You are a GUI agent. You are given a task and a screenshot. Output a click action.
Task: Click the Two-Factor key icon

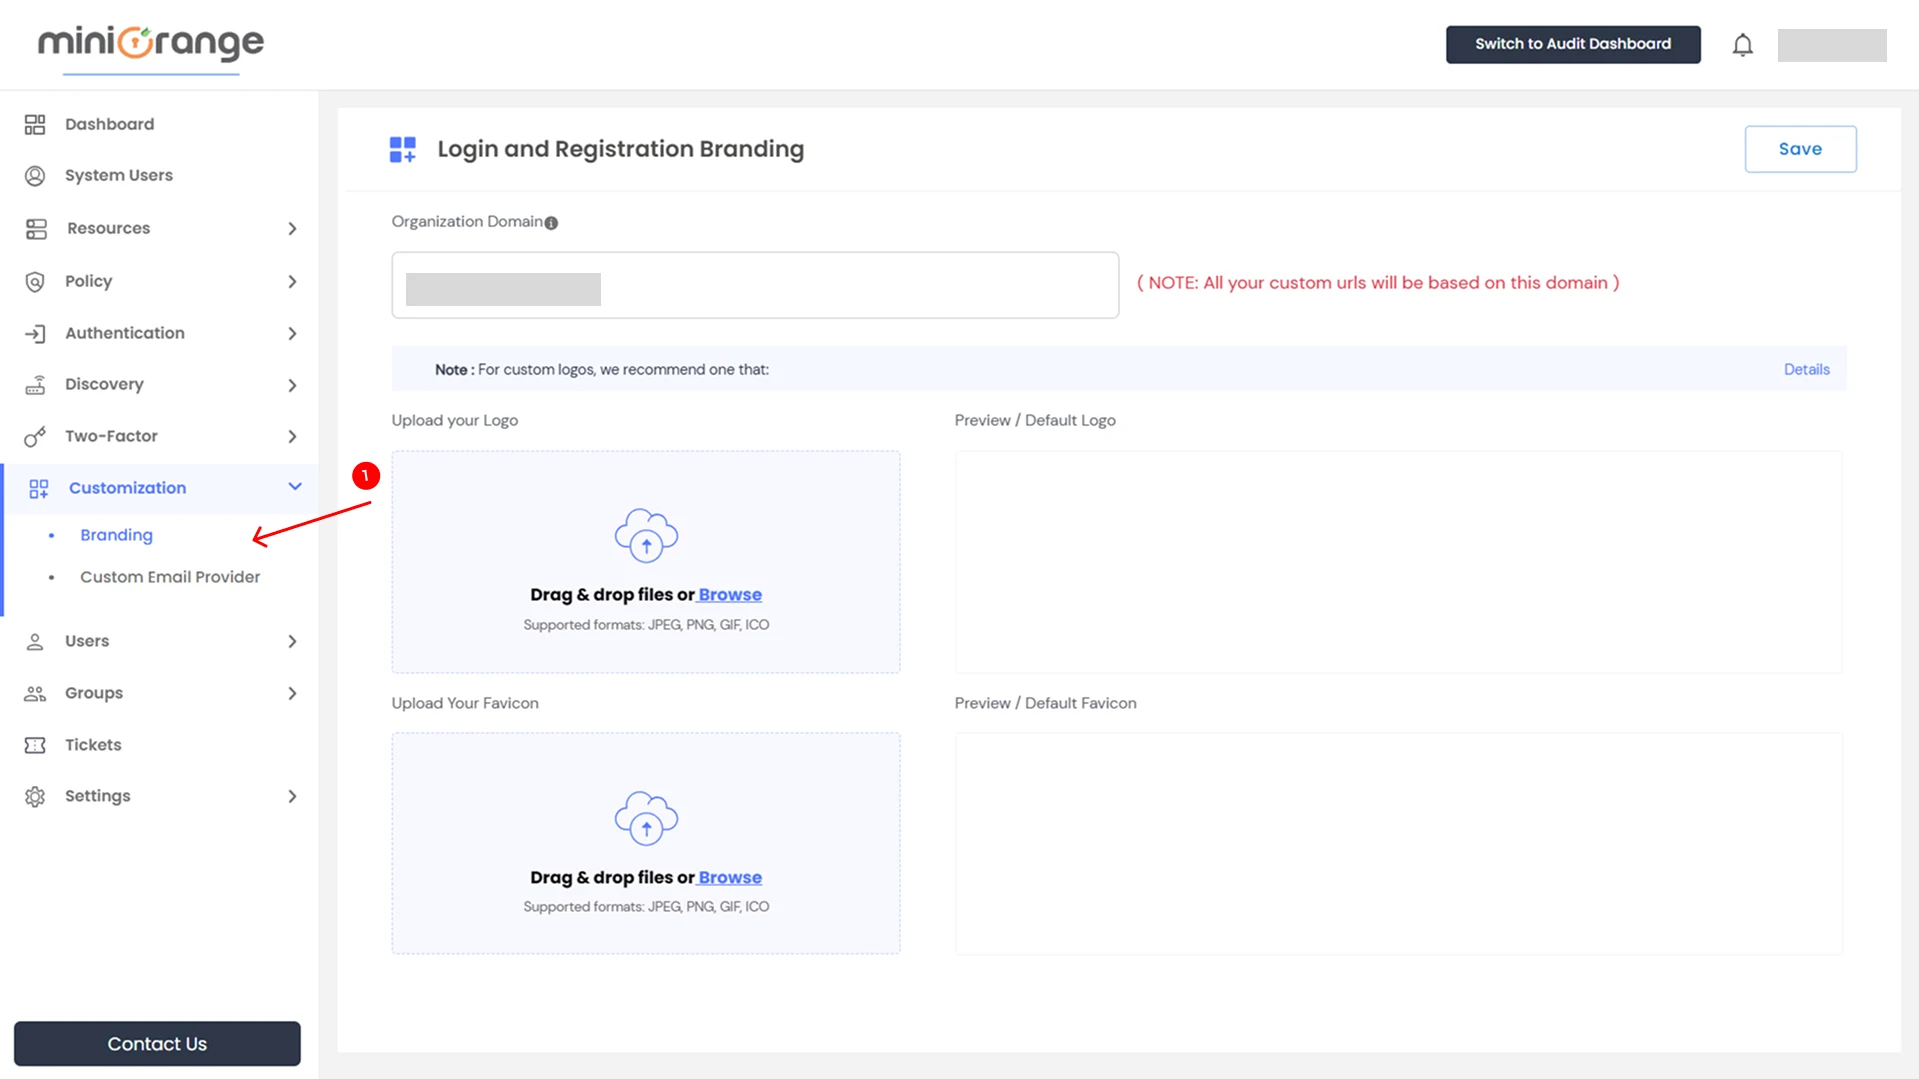[x=36, y=436]
